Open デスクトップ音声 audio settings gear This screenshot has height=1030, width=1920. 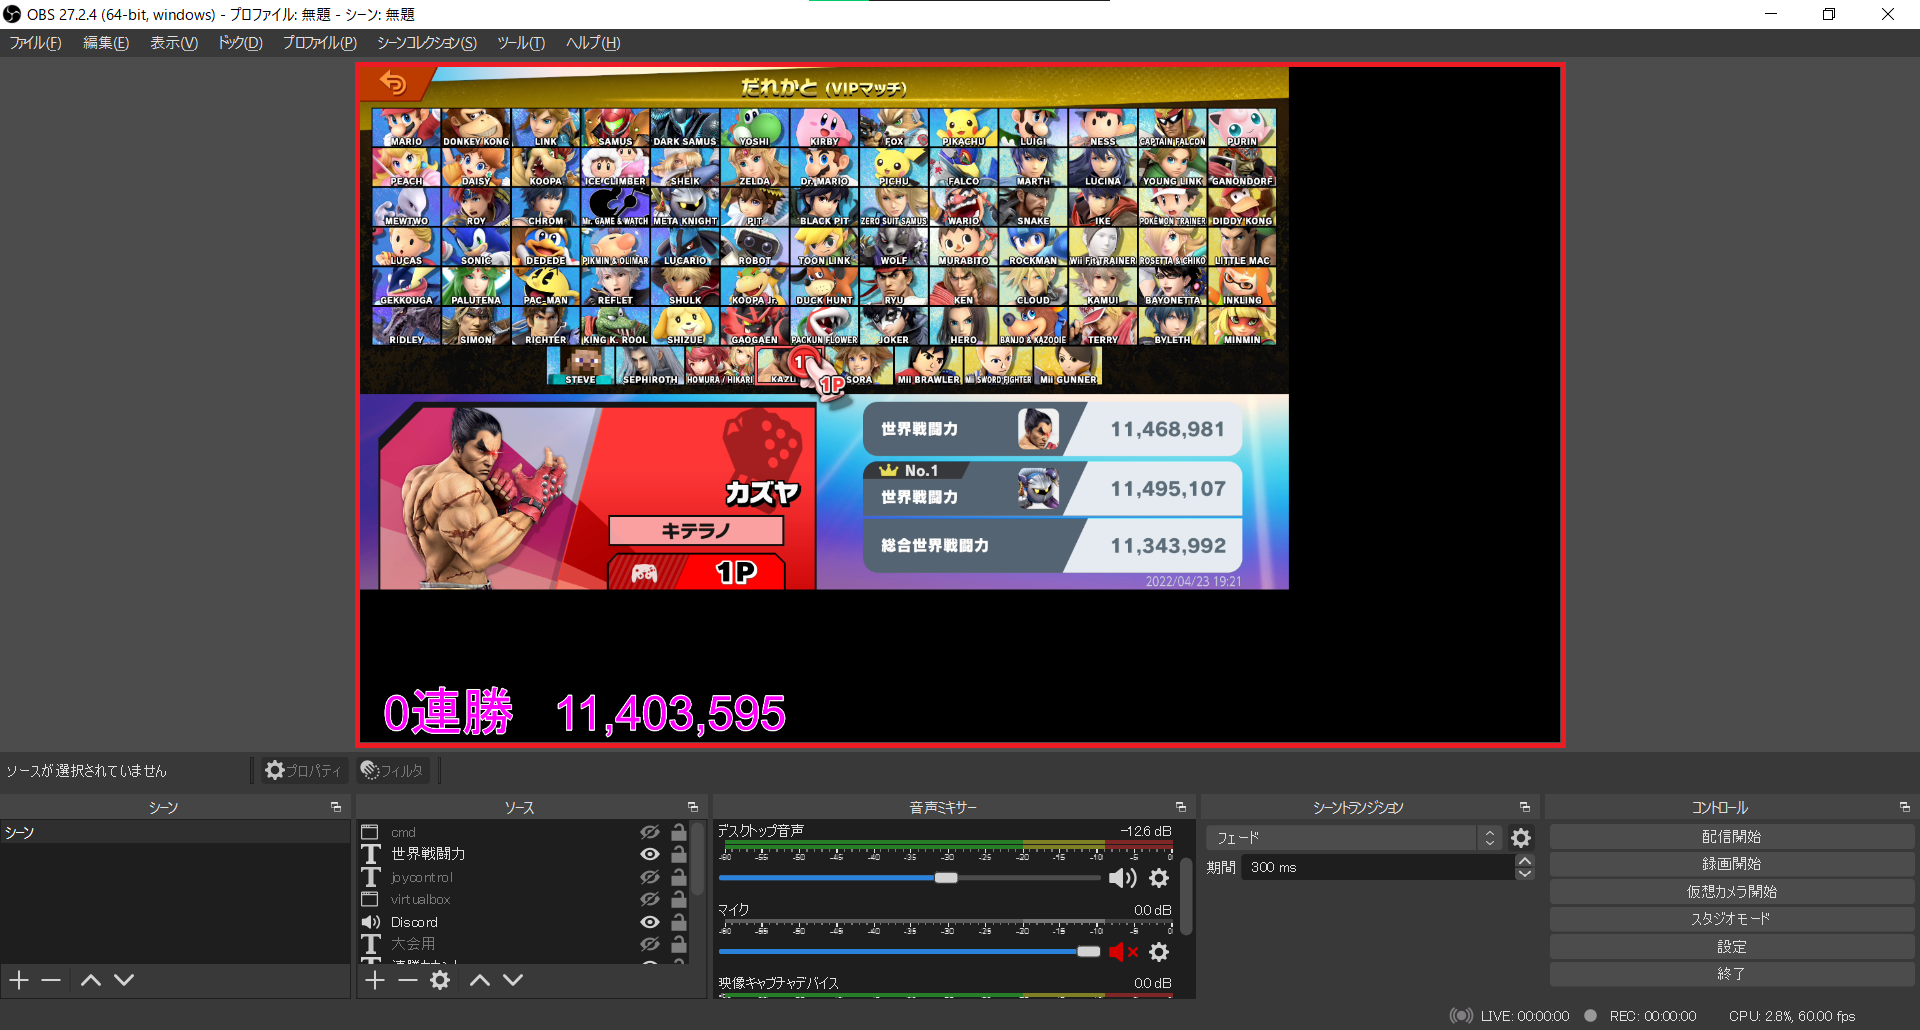[x=1159, y=878]
